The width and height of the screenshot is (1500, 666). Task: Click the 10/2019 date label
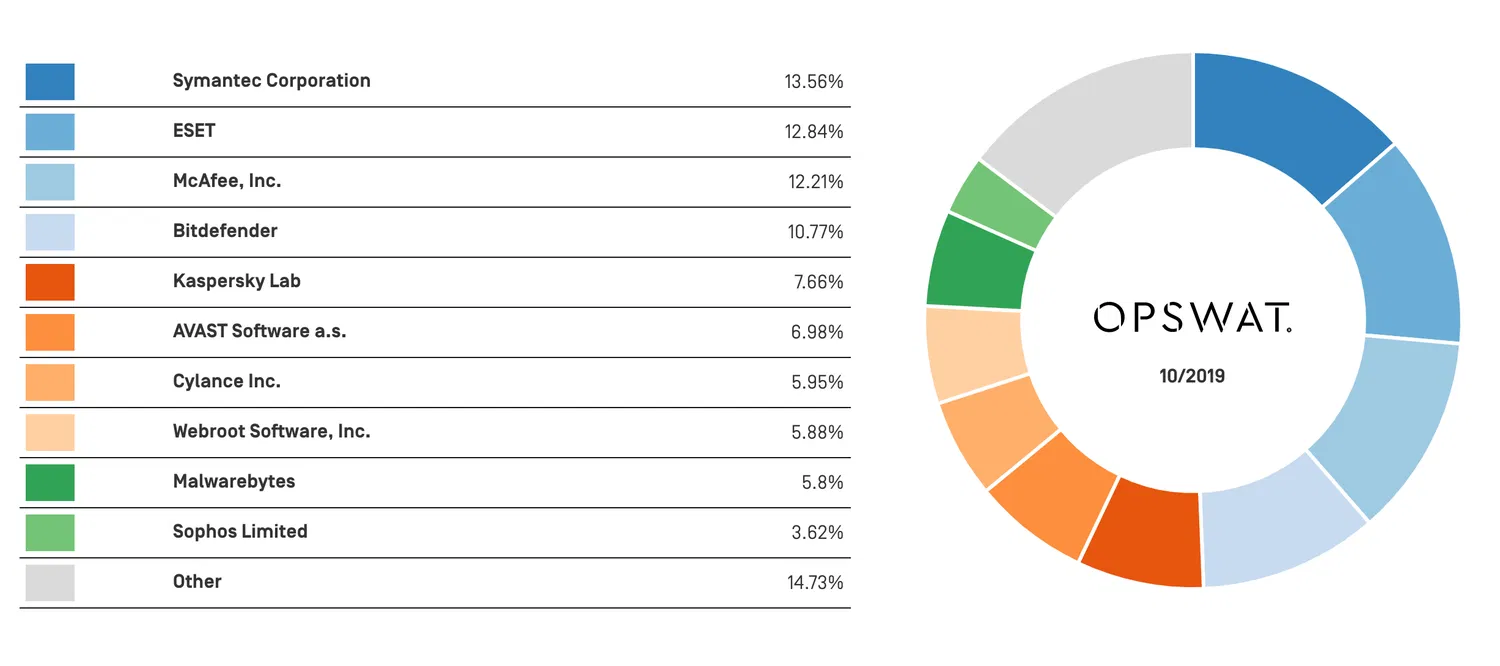point(1192,377)
